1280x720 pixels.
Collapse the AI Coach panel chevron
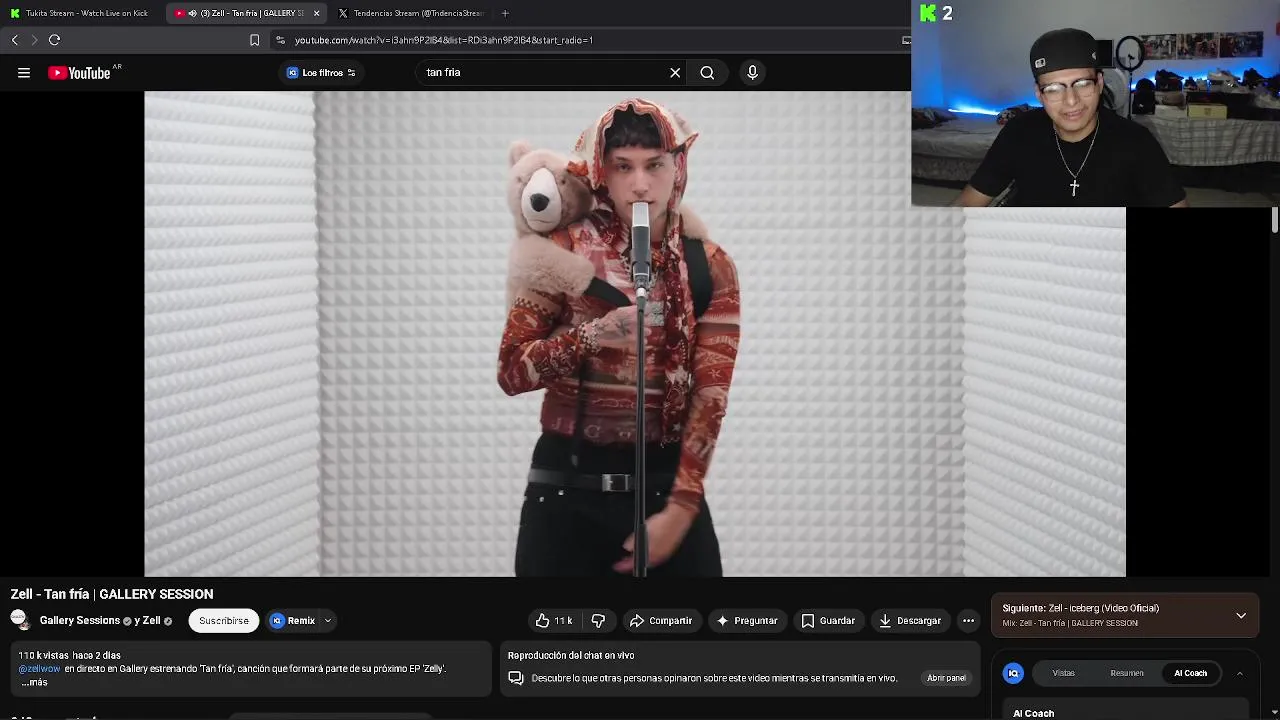click(x=1239, y=673)
